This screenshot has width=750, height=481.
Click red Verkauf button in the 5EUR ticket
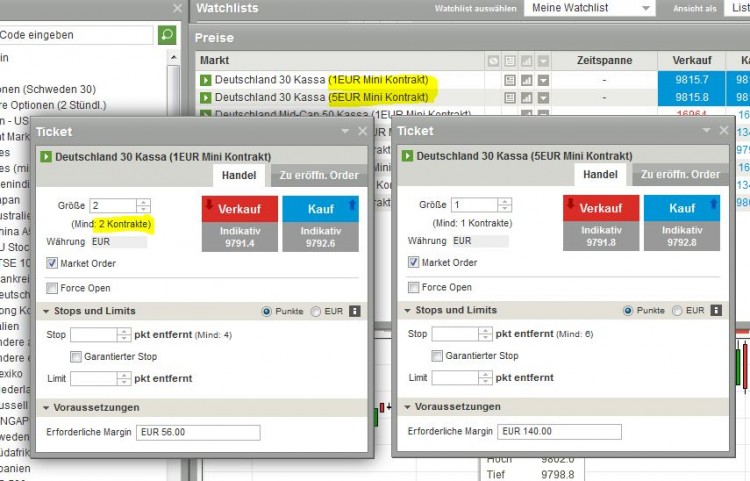pyautogui.click(x=601, y=208)
